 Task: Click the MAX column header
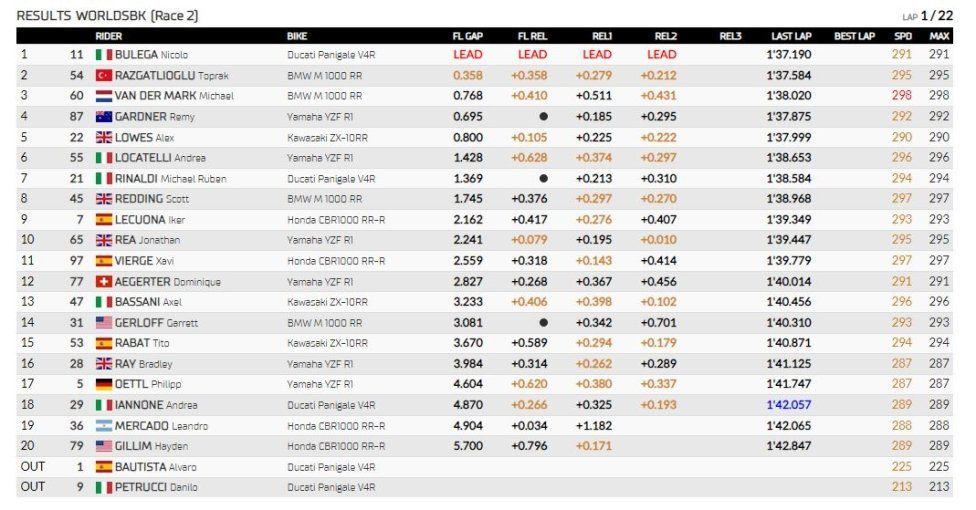(939, 36)
